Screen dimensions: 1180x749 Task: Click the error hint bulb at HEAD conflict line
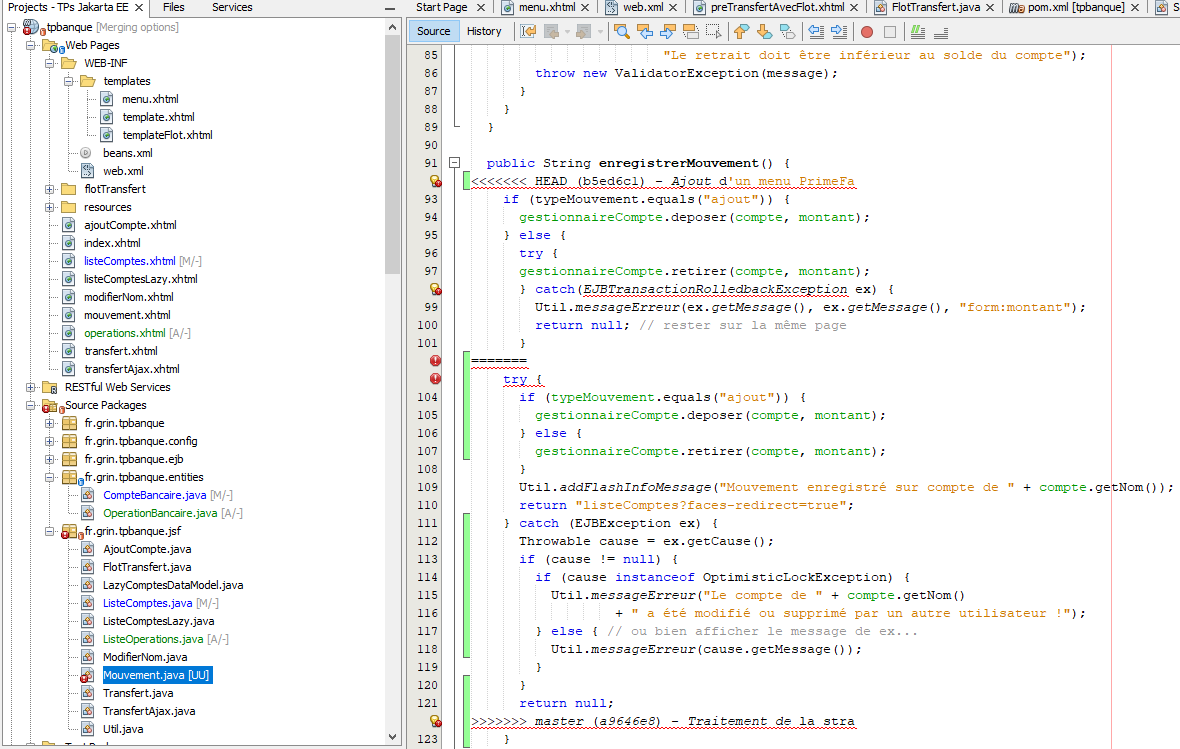[x=435, y=181]
